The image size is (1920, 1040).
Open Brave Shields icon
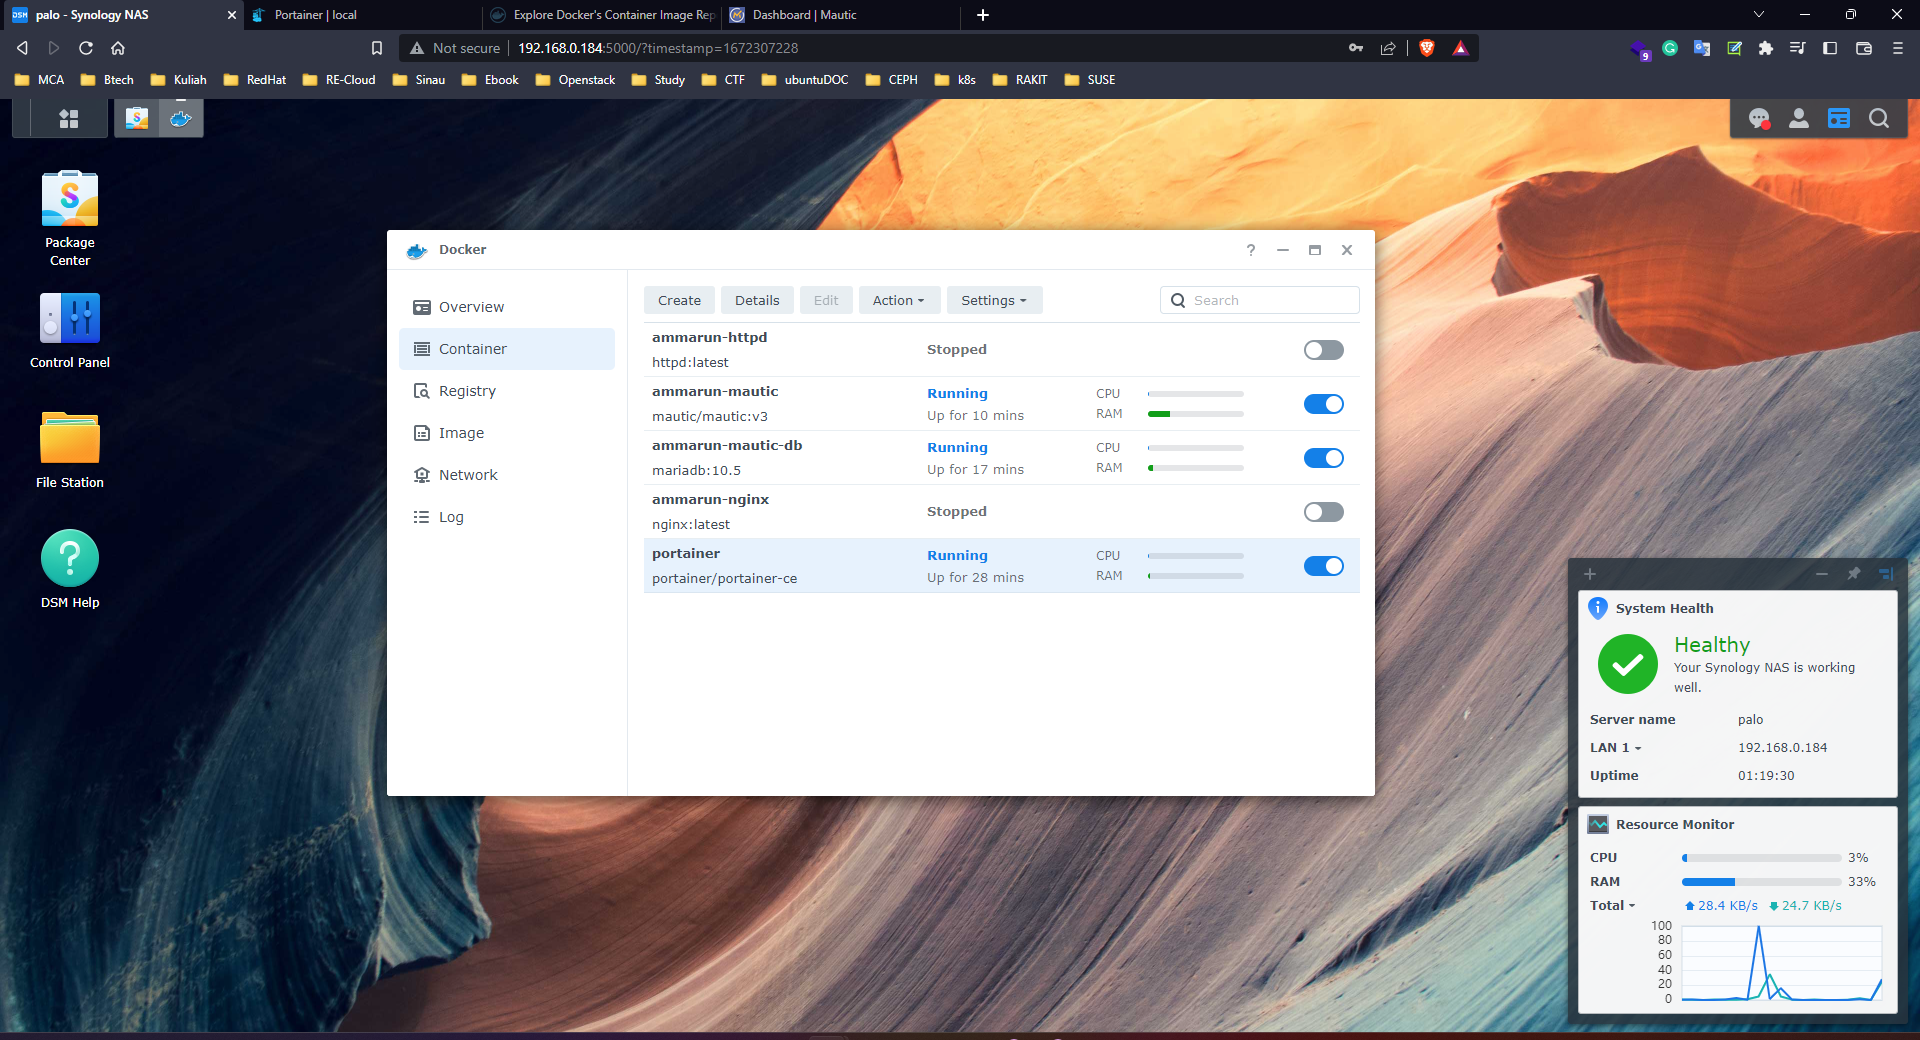(1427, 48)
